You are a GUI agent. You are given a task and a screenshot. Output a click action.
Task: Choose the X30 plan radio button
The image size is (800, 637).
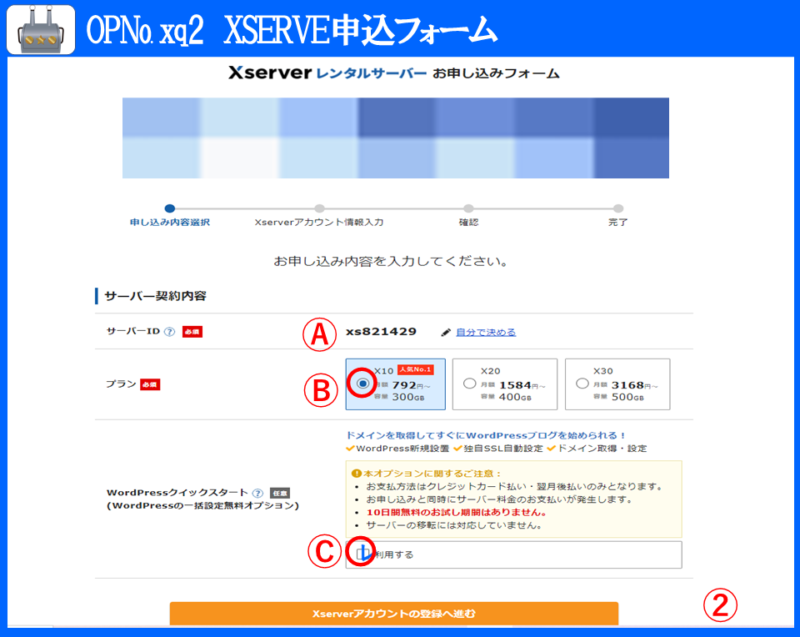tap(582, 383)
